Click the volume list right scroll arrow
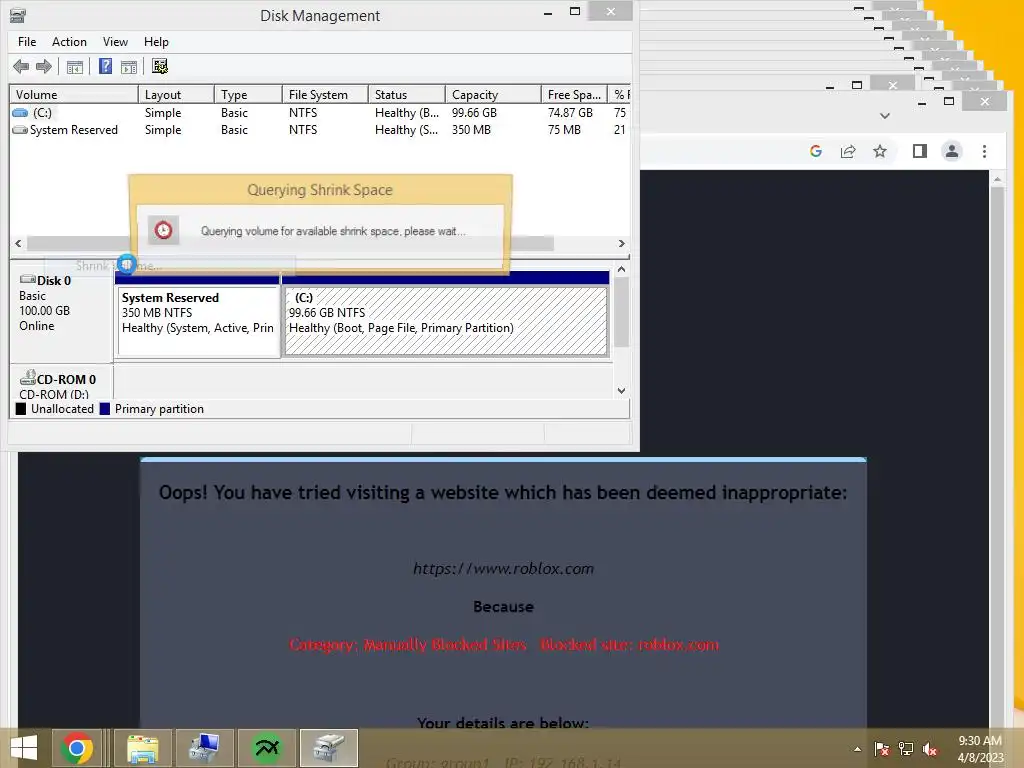 point(622,243)
